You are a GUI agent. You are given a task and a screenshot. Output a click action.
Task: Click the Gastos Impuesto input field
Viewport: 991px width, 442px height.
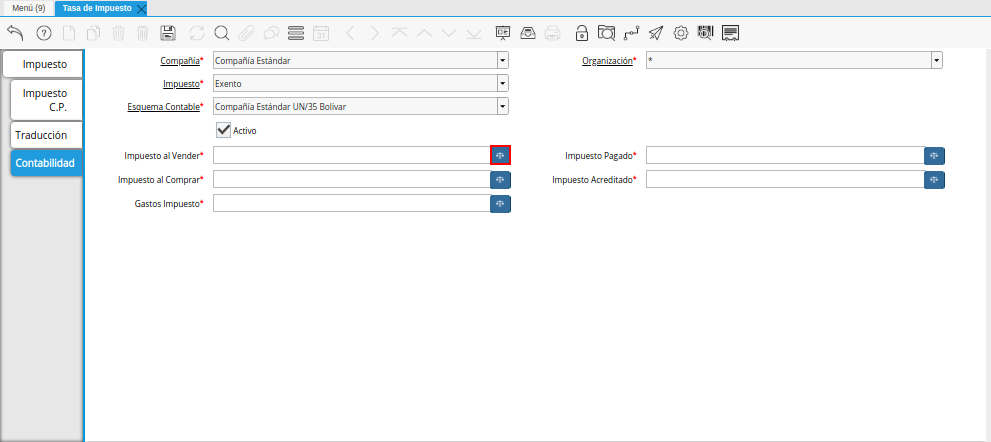point(351,204)
